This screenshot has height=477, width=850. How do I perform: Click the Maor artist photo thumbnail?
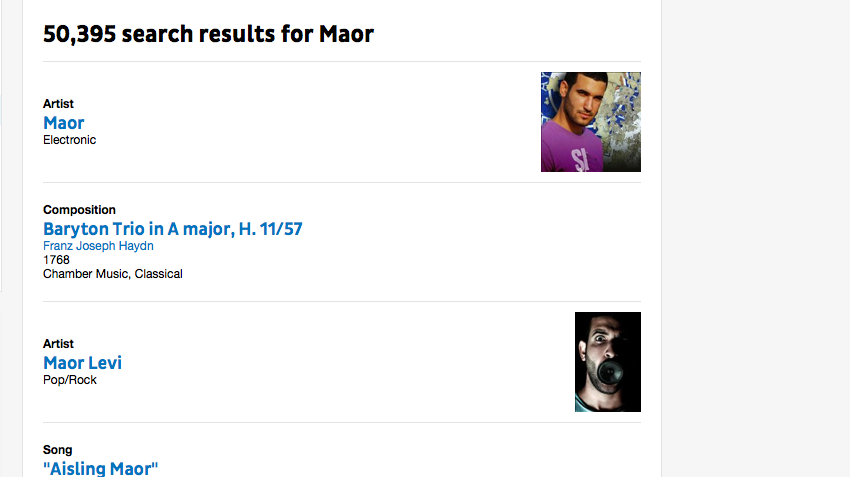click(590, 122)
